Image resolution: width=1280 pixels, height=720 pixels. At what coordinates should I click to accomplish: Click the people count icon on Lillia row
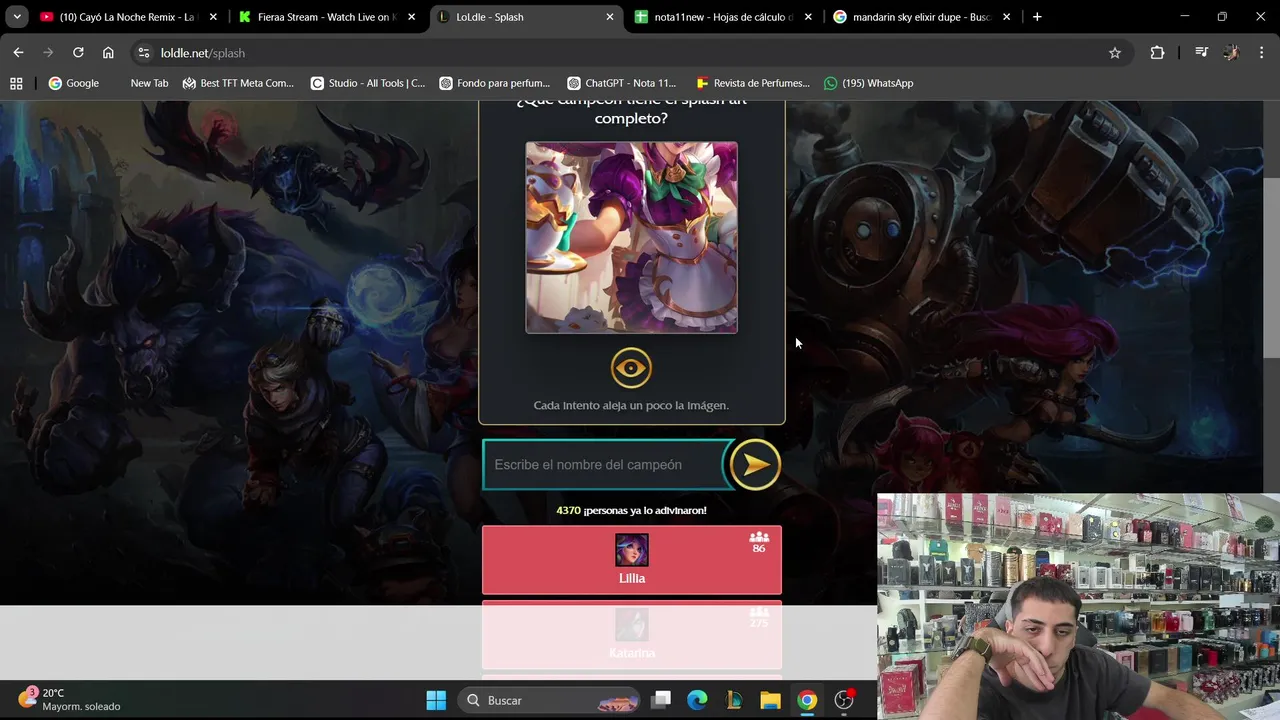pos(759,537)
